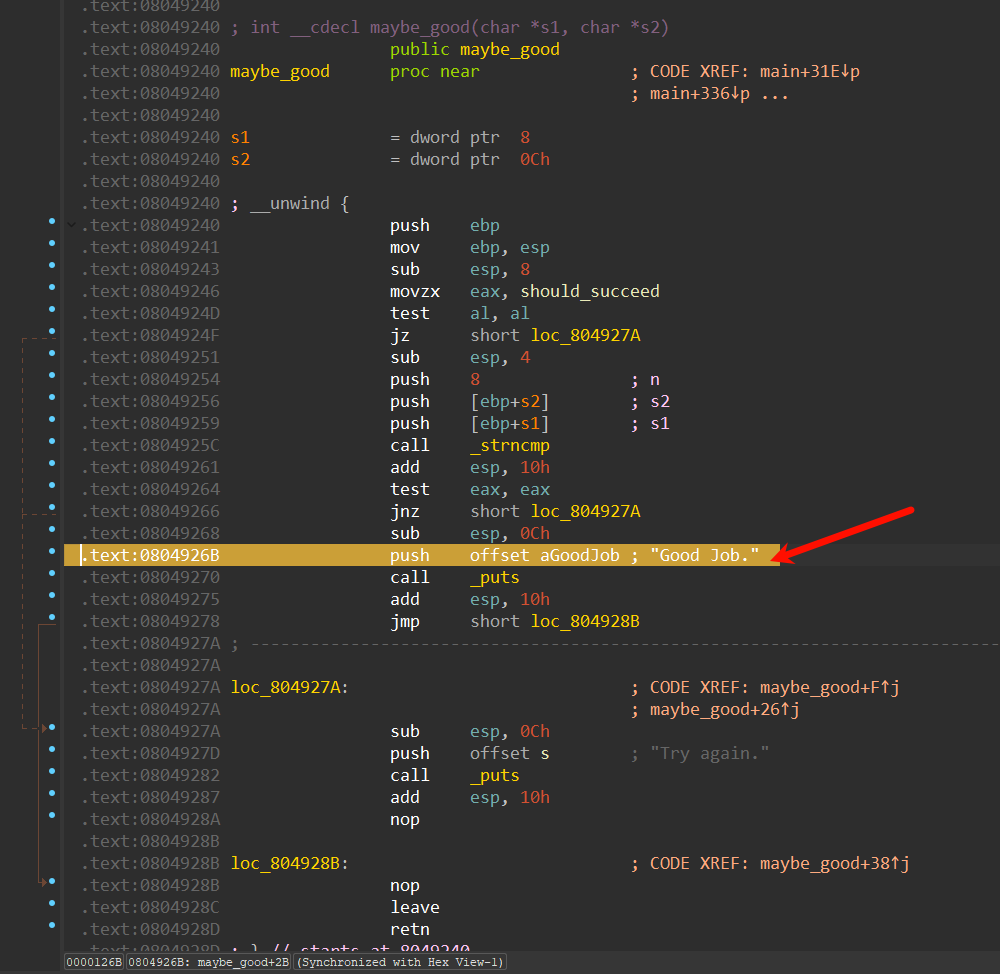
Task: Select 'retn' instruction line
Action: coord(410,929)
